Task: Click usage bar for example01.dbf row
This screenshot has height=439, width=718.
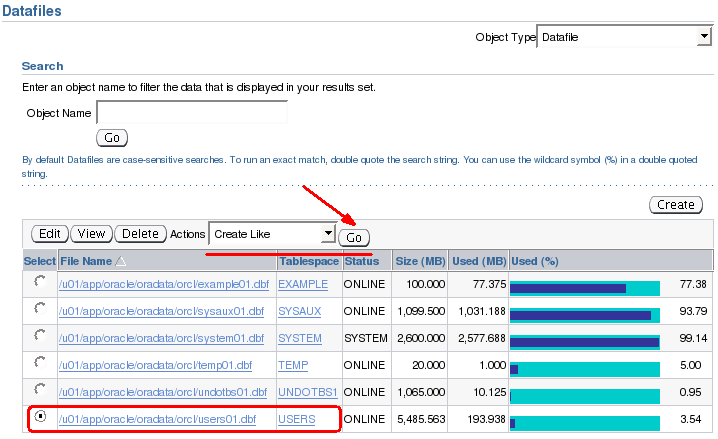Action: (x=585, y=288)
